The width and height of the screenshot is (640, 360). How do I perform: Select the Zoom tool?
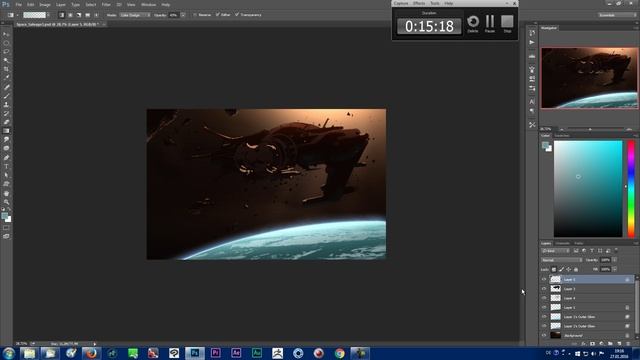(x=6, y=202)
